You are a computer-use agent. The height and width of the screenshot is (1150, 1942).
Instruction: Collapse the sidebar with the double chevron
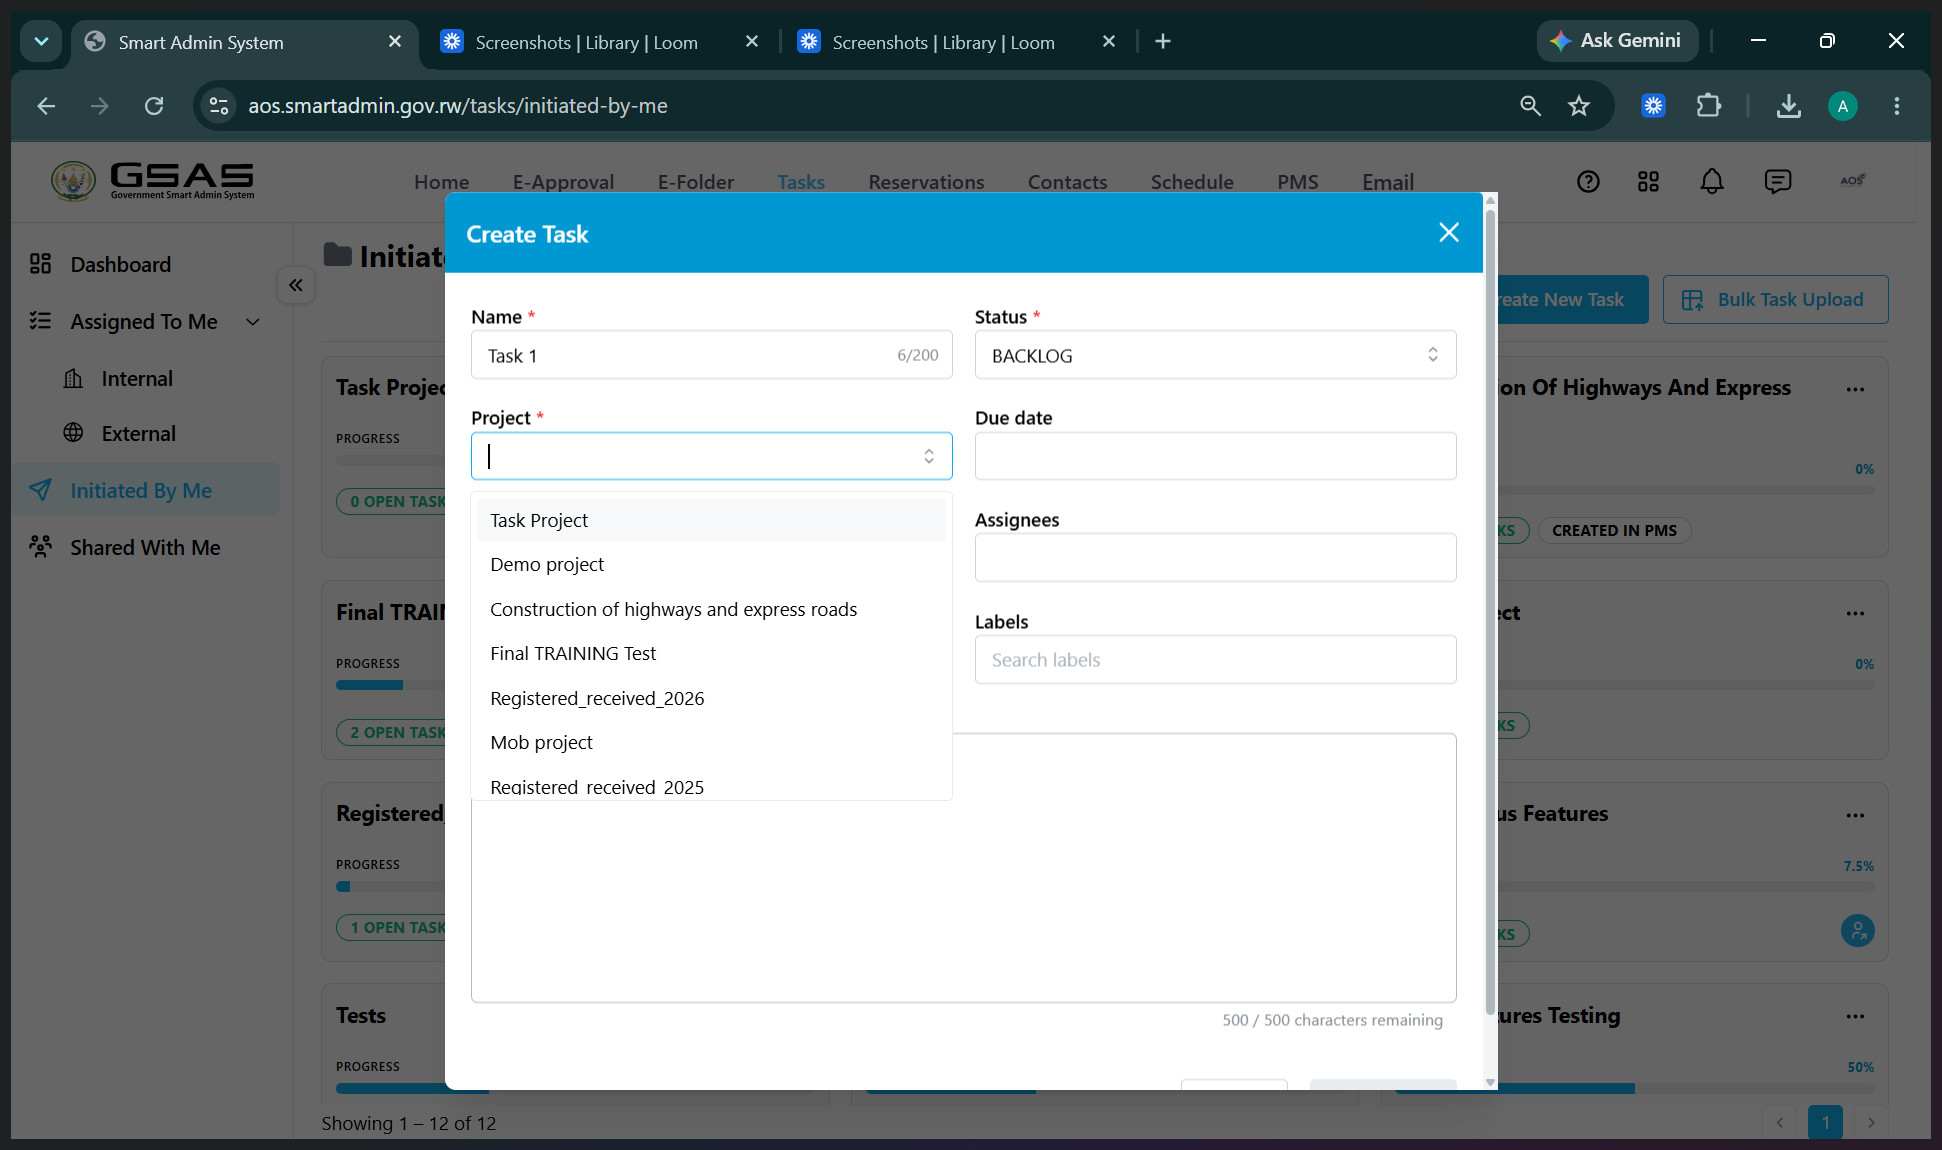click(296, 286)
